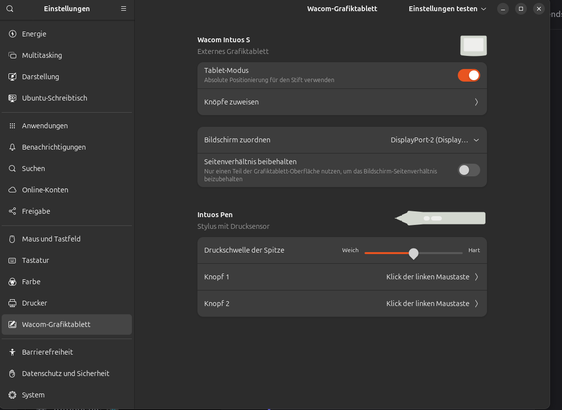Viewport: 562px width, 410px height.
Task: Click the Energie icon in sidebar
Action: tap(13, 34)
